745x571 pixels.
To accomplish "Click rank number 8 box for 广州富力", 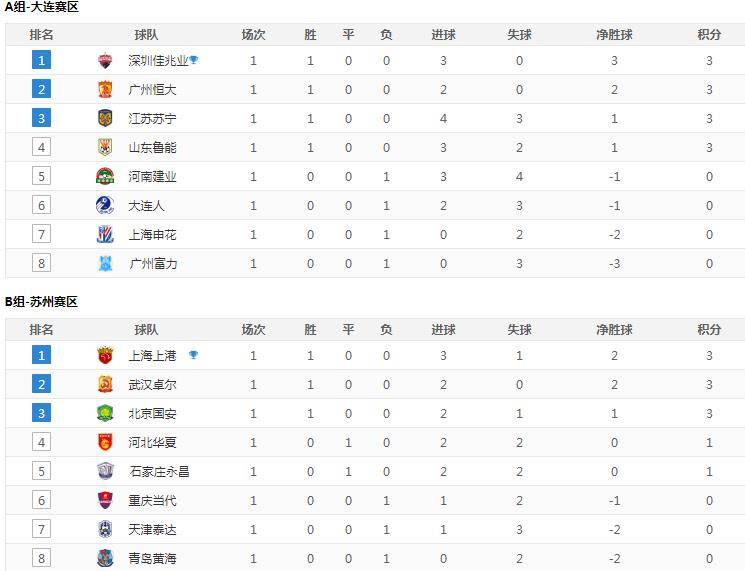I will coord(41,263).
